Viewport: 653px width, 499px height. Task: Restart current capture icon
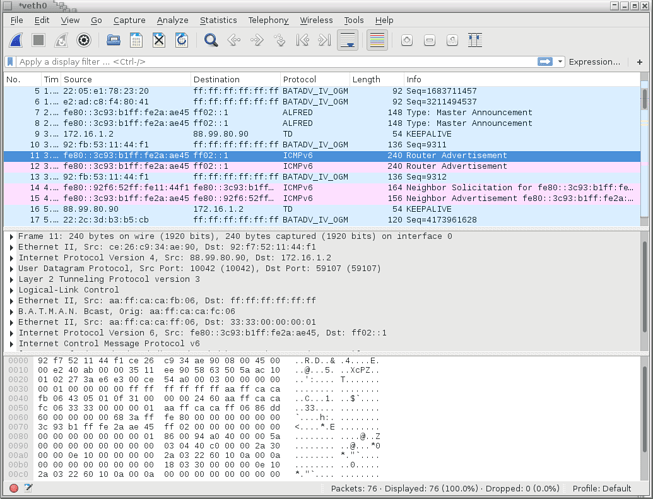point(61,40)
